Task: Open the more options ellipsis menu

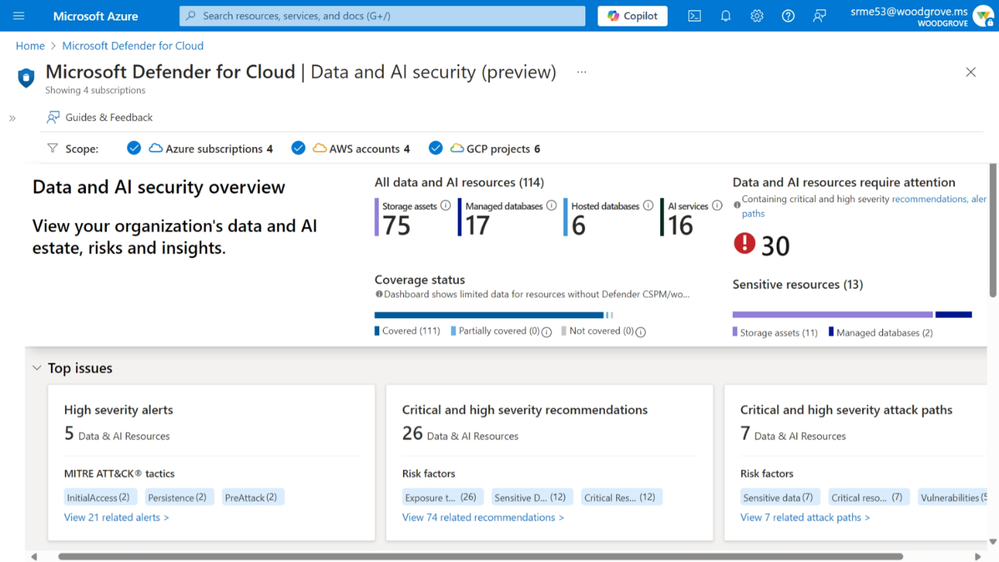Action: pos(581,72)
